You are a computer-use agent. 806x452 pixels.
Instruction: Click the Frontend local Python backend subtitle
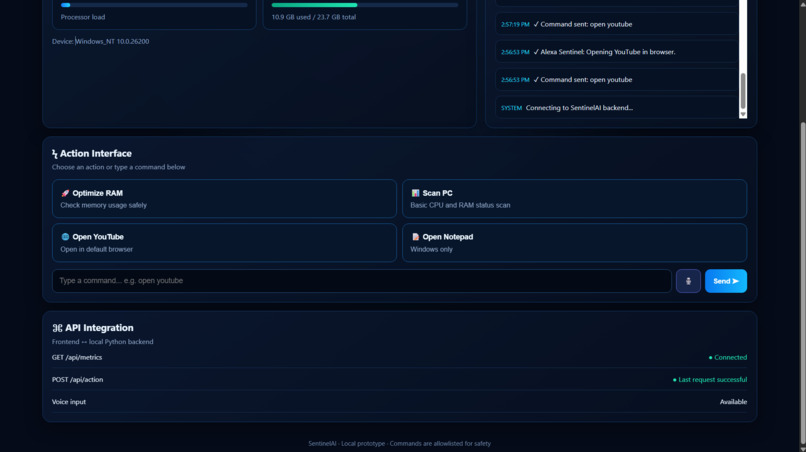(103, 342)
